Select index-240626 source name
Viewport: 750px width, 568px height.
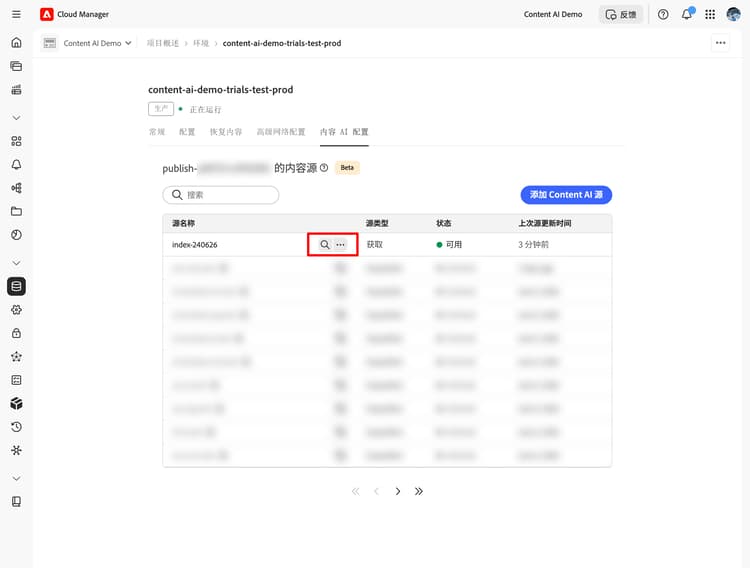click(195, 245)
